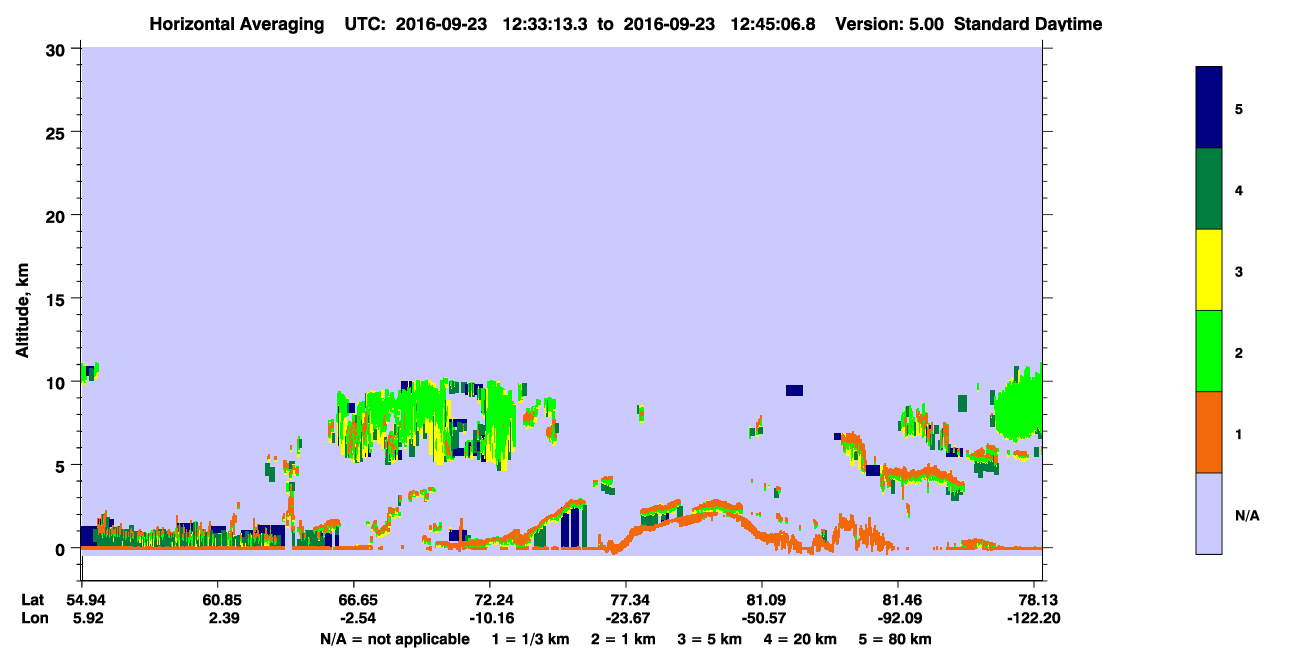The height and width of the screenshot is (667, 1300).
Task: Click the 'Lat' row label
Action: [x=32, y=600]
